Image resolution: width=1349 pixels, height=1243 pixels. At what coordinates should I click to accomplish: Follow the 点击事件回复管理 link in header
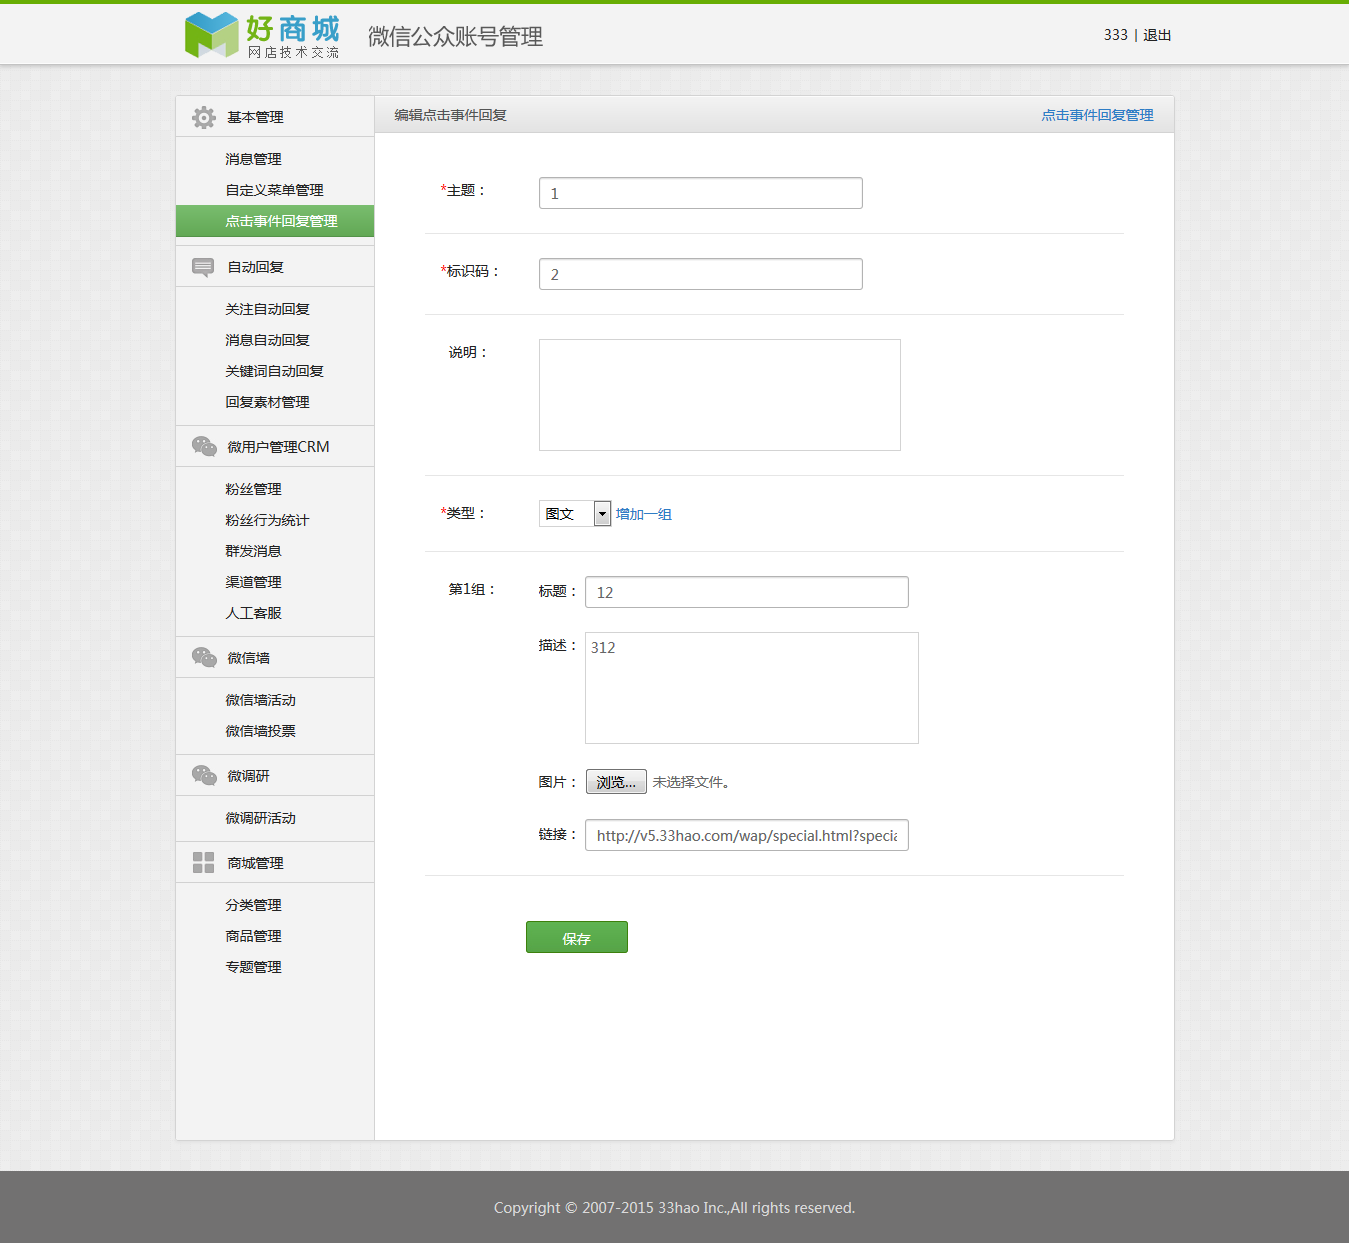click(1097, 115)
